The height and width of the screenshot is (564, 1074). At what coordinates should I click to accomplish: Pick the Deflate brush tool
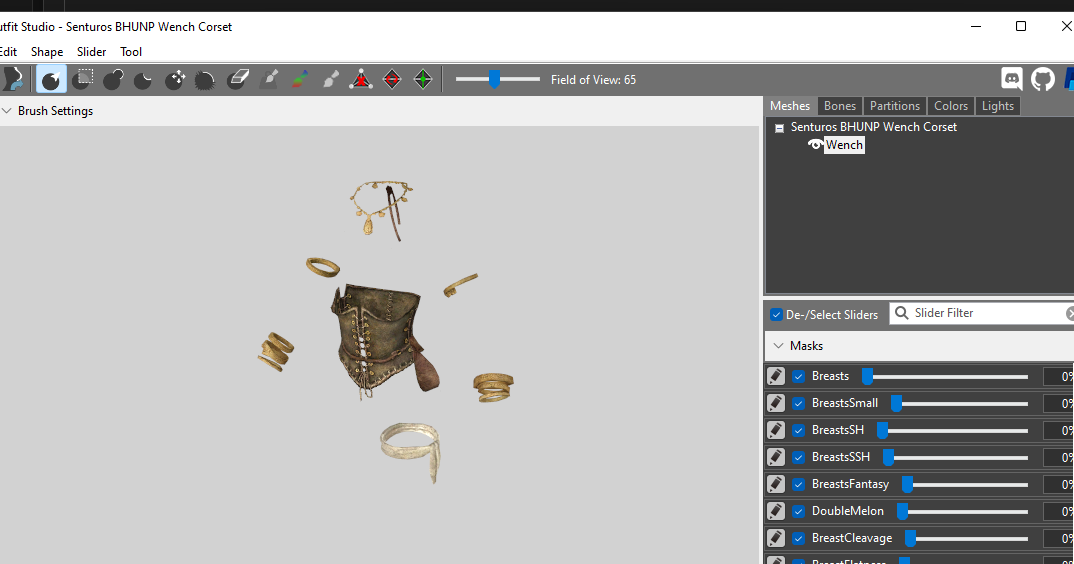(143, 80)
